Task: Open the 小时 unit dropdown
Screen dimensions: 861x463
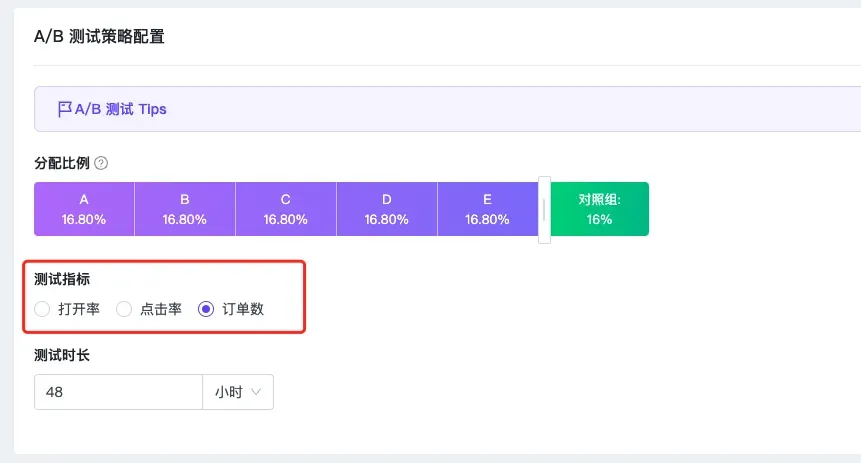Action: click(x=238, y=392)
